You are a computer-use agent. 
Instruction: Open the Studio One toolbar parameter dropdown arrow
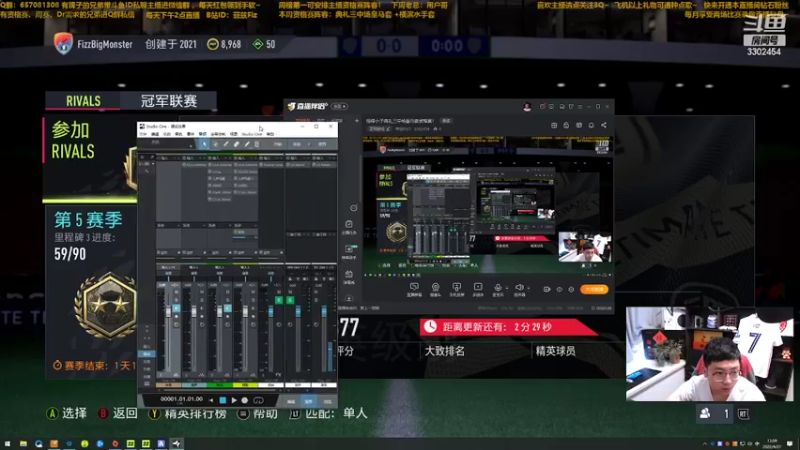tap(191, 146)
